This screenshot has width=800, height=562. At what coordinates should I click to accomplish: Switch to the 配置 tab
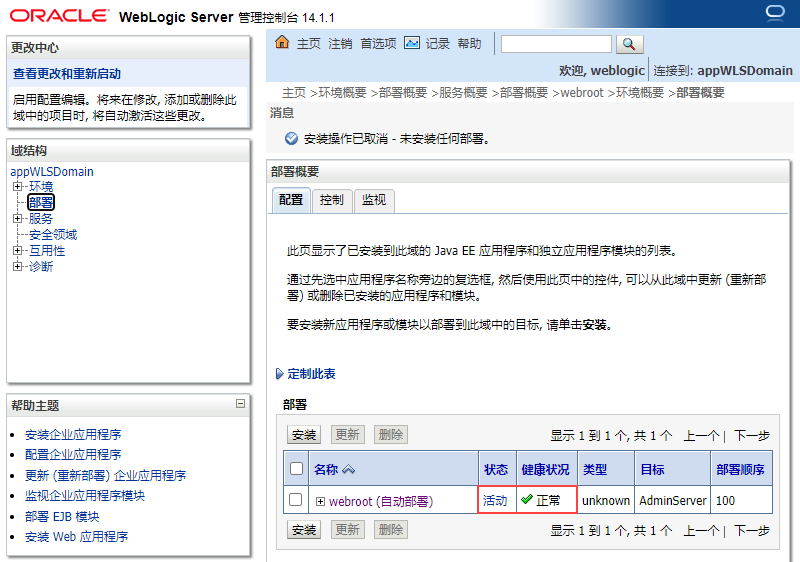click(x=291, y=200)
